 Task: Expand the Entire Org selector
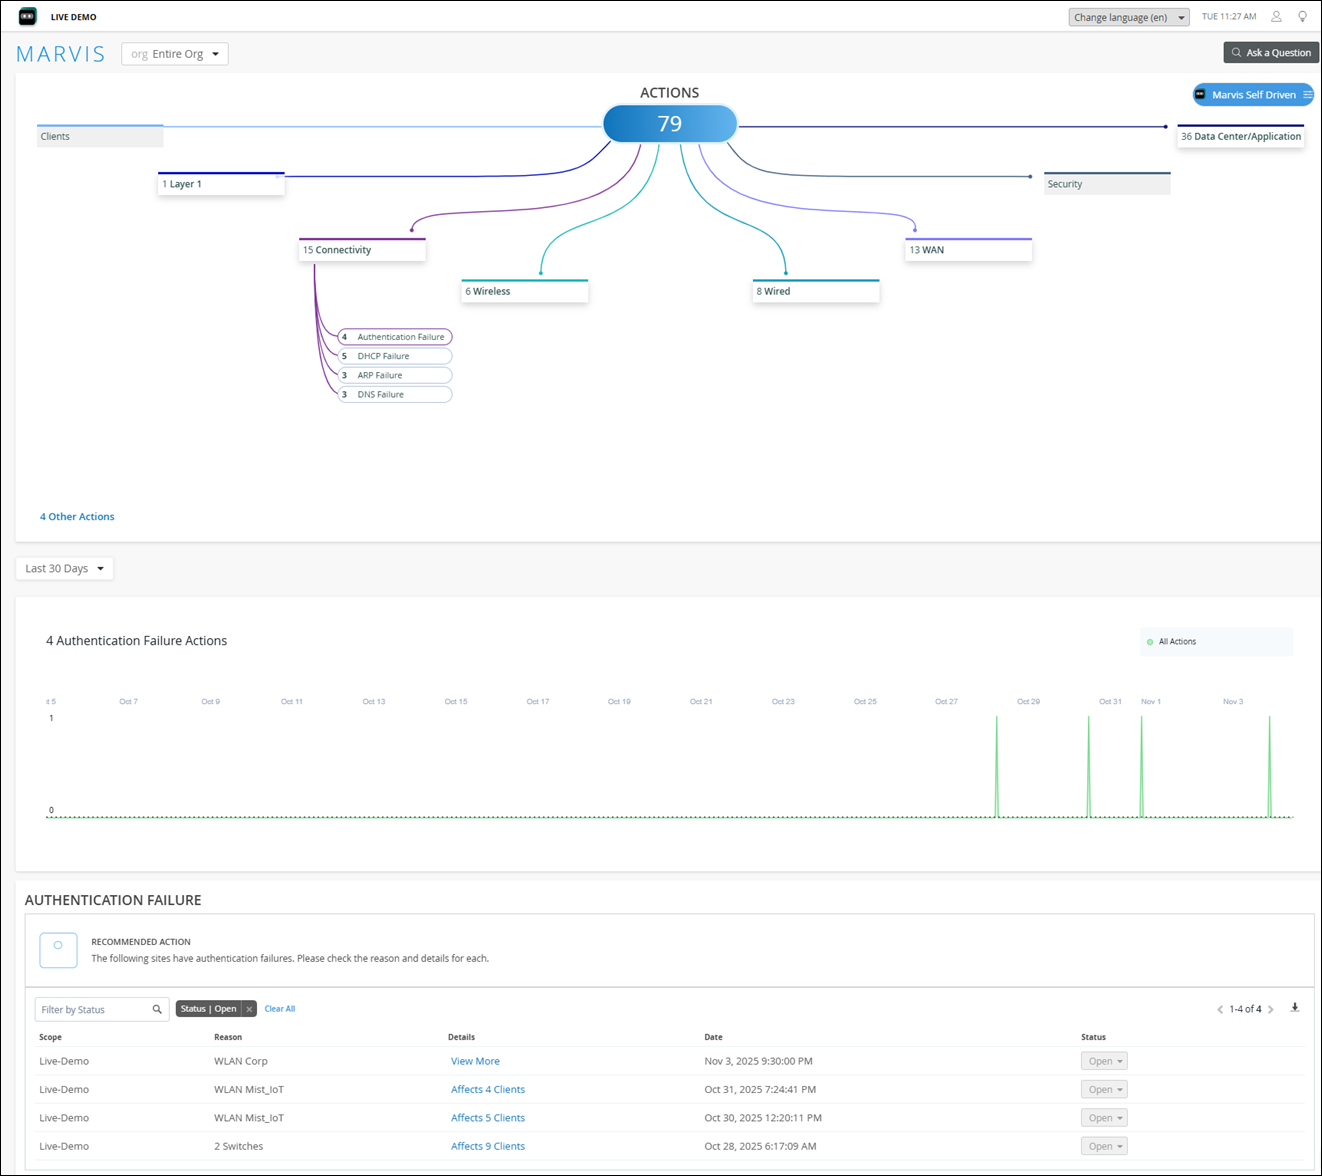pyautogui.click(x=175, y=54)
